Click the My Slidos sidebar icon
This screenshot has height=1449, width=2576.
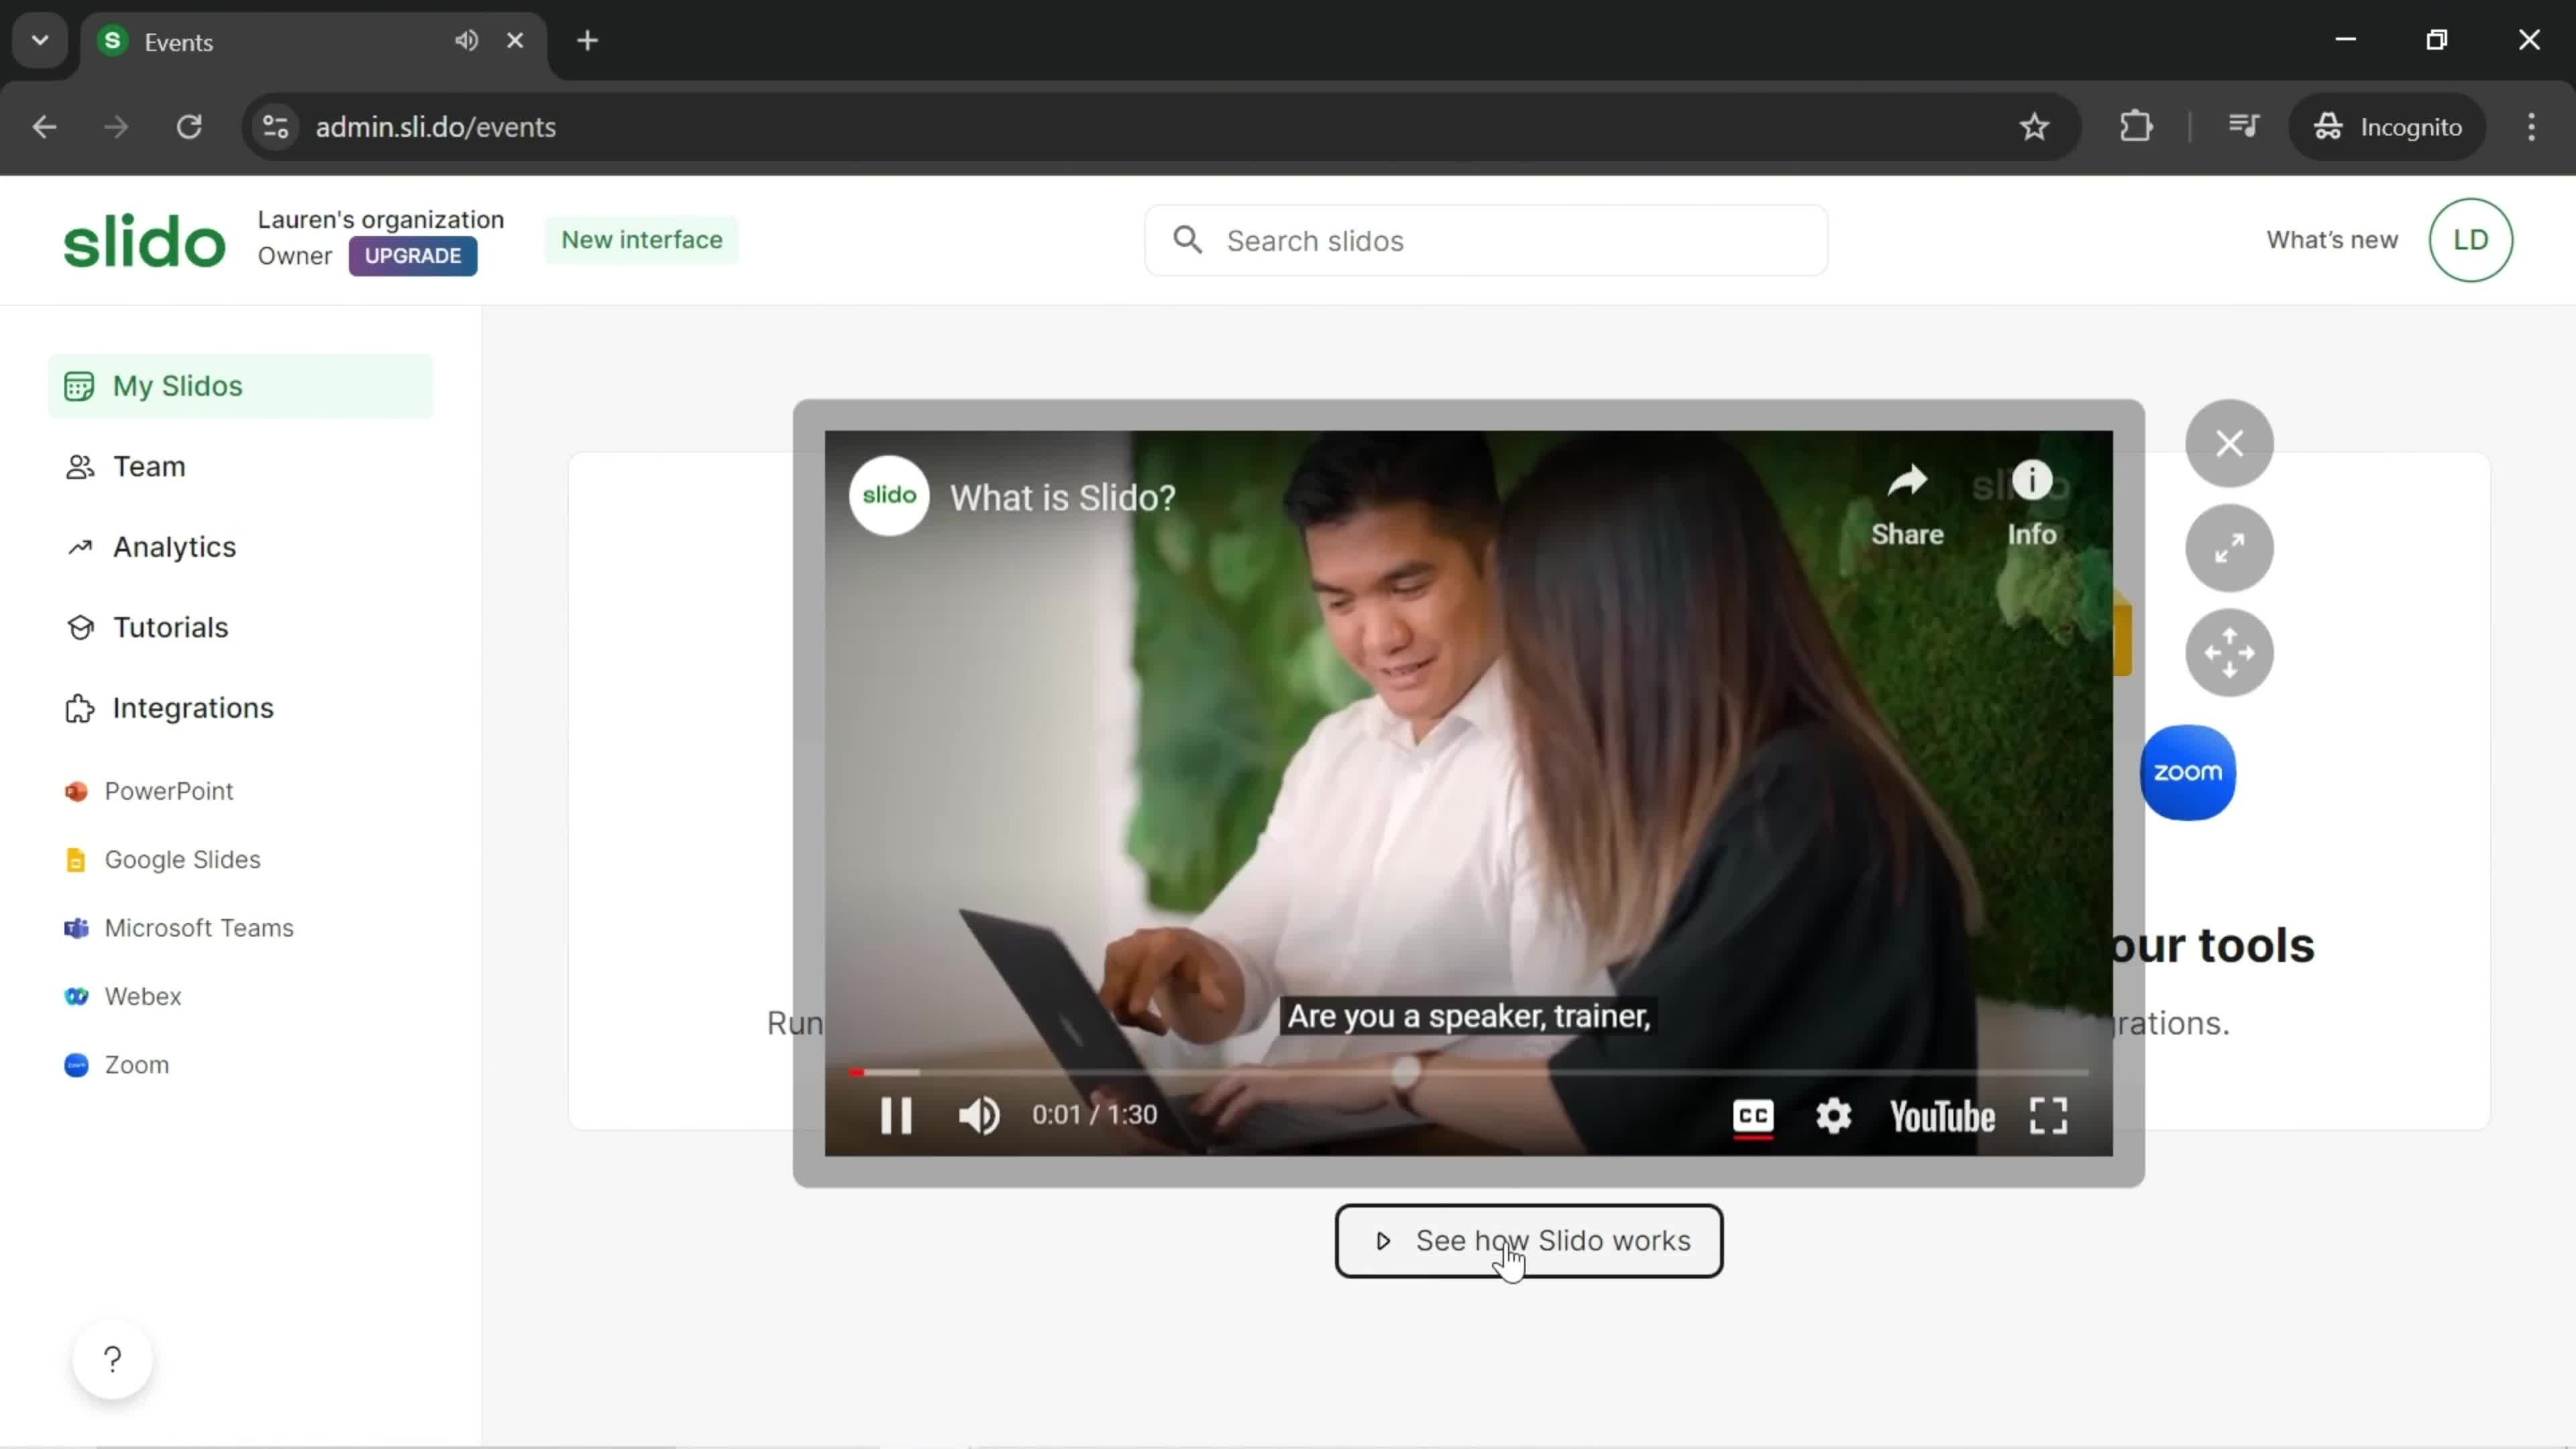(78, 386)
